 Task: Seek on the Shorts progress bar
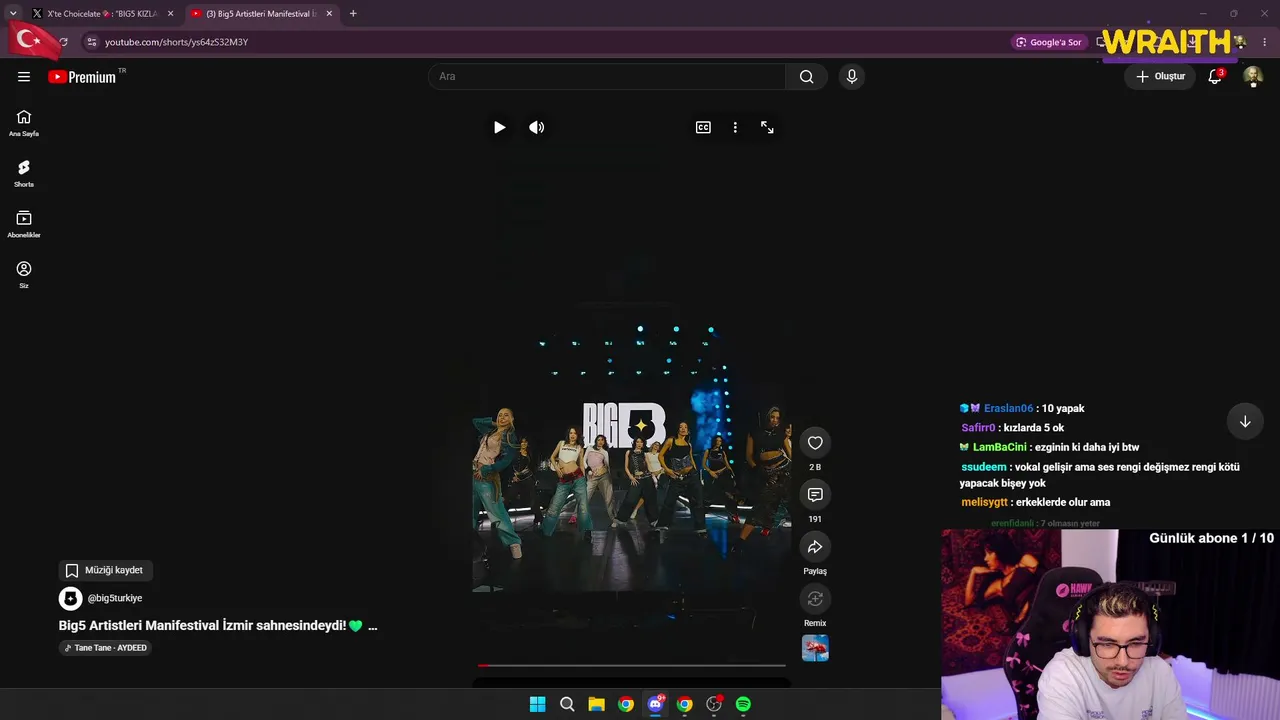pos(631,665)
